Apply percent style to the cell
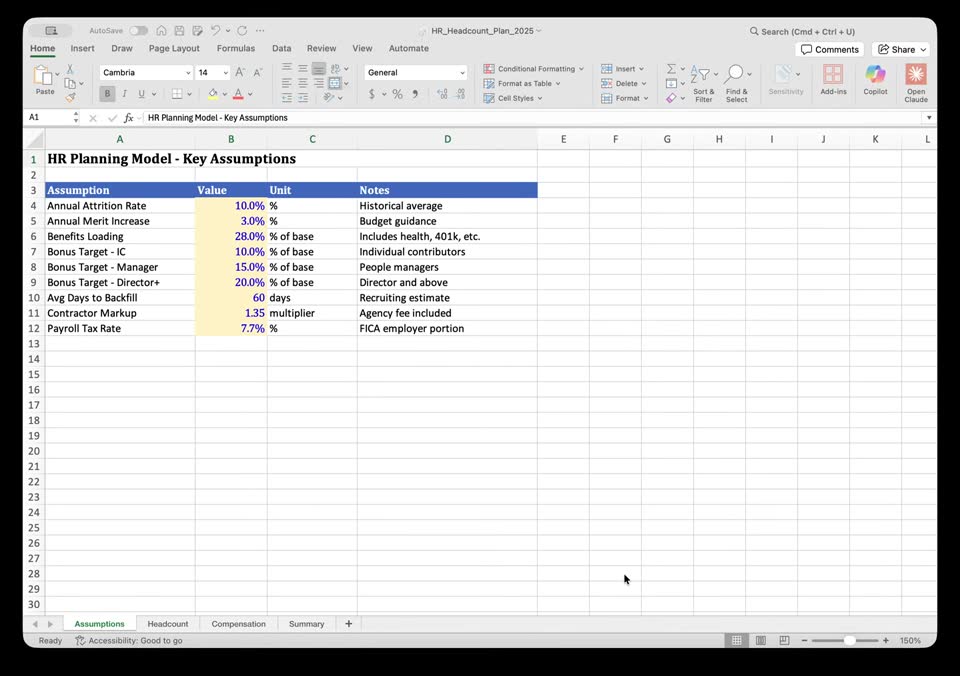 coord(397,94)
